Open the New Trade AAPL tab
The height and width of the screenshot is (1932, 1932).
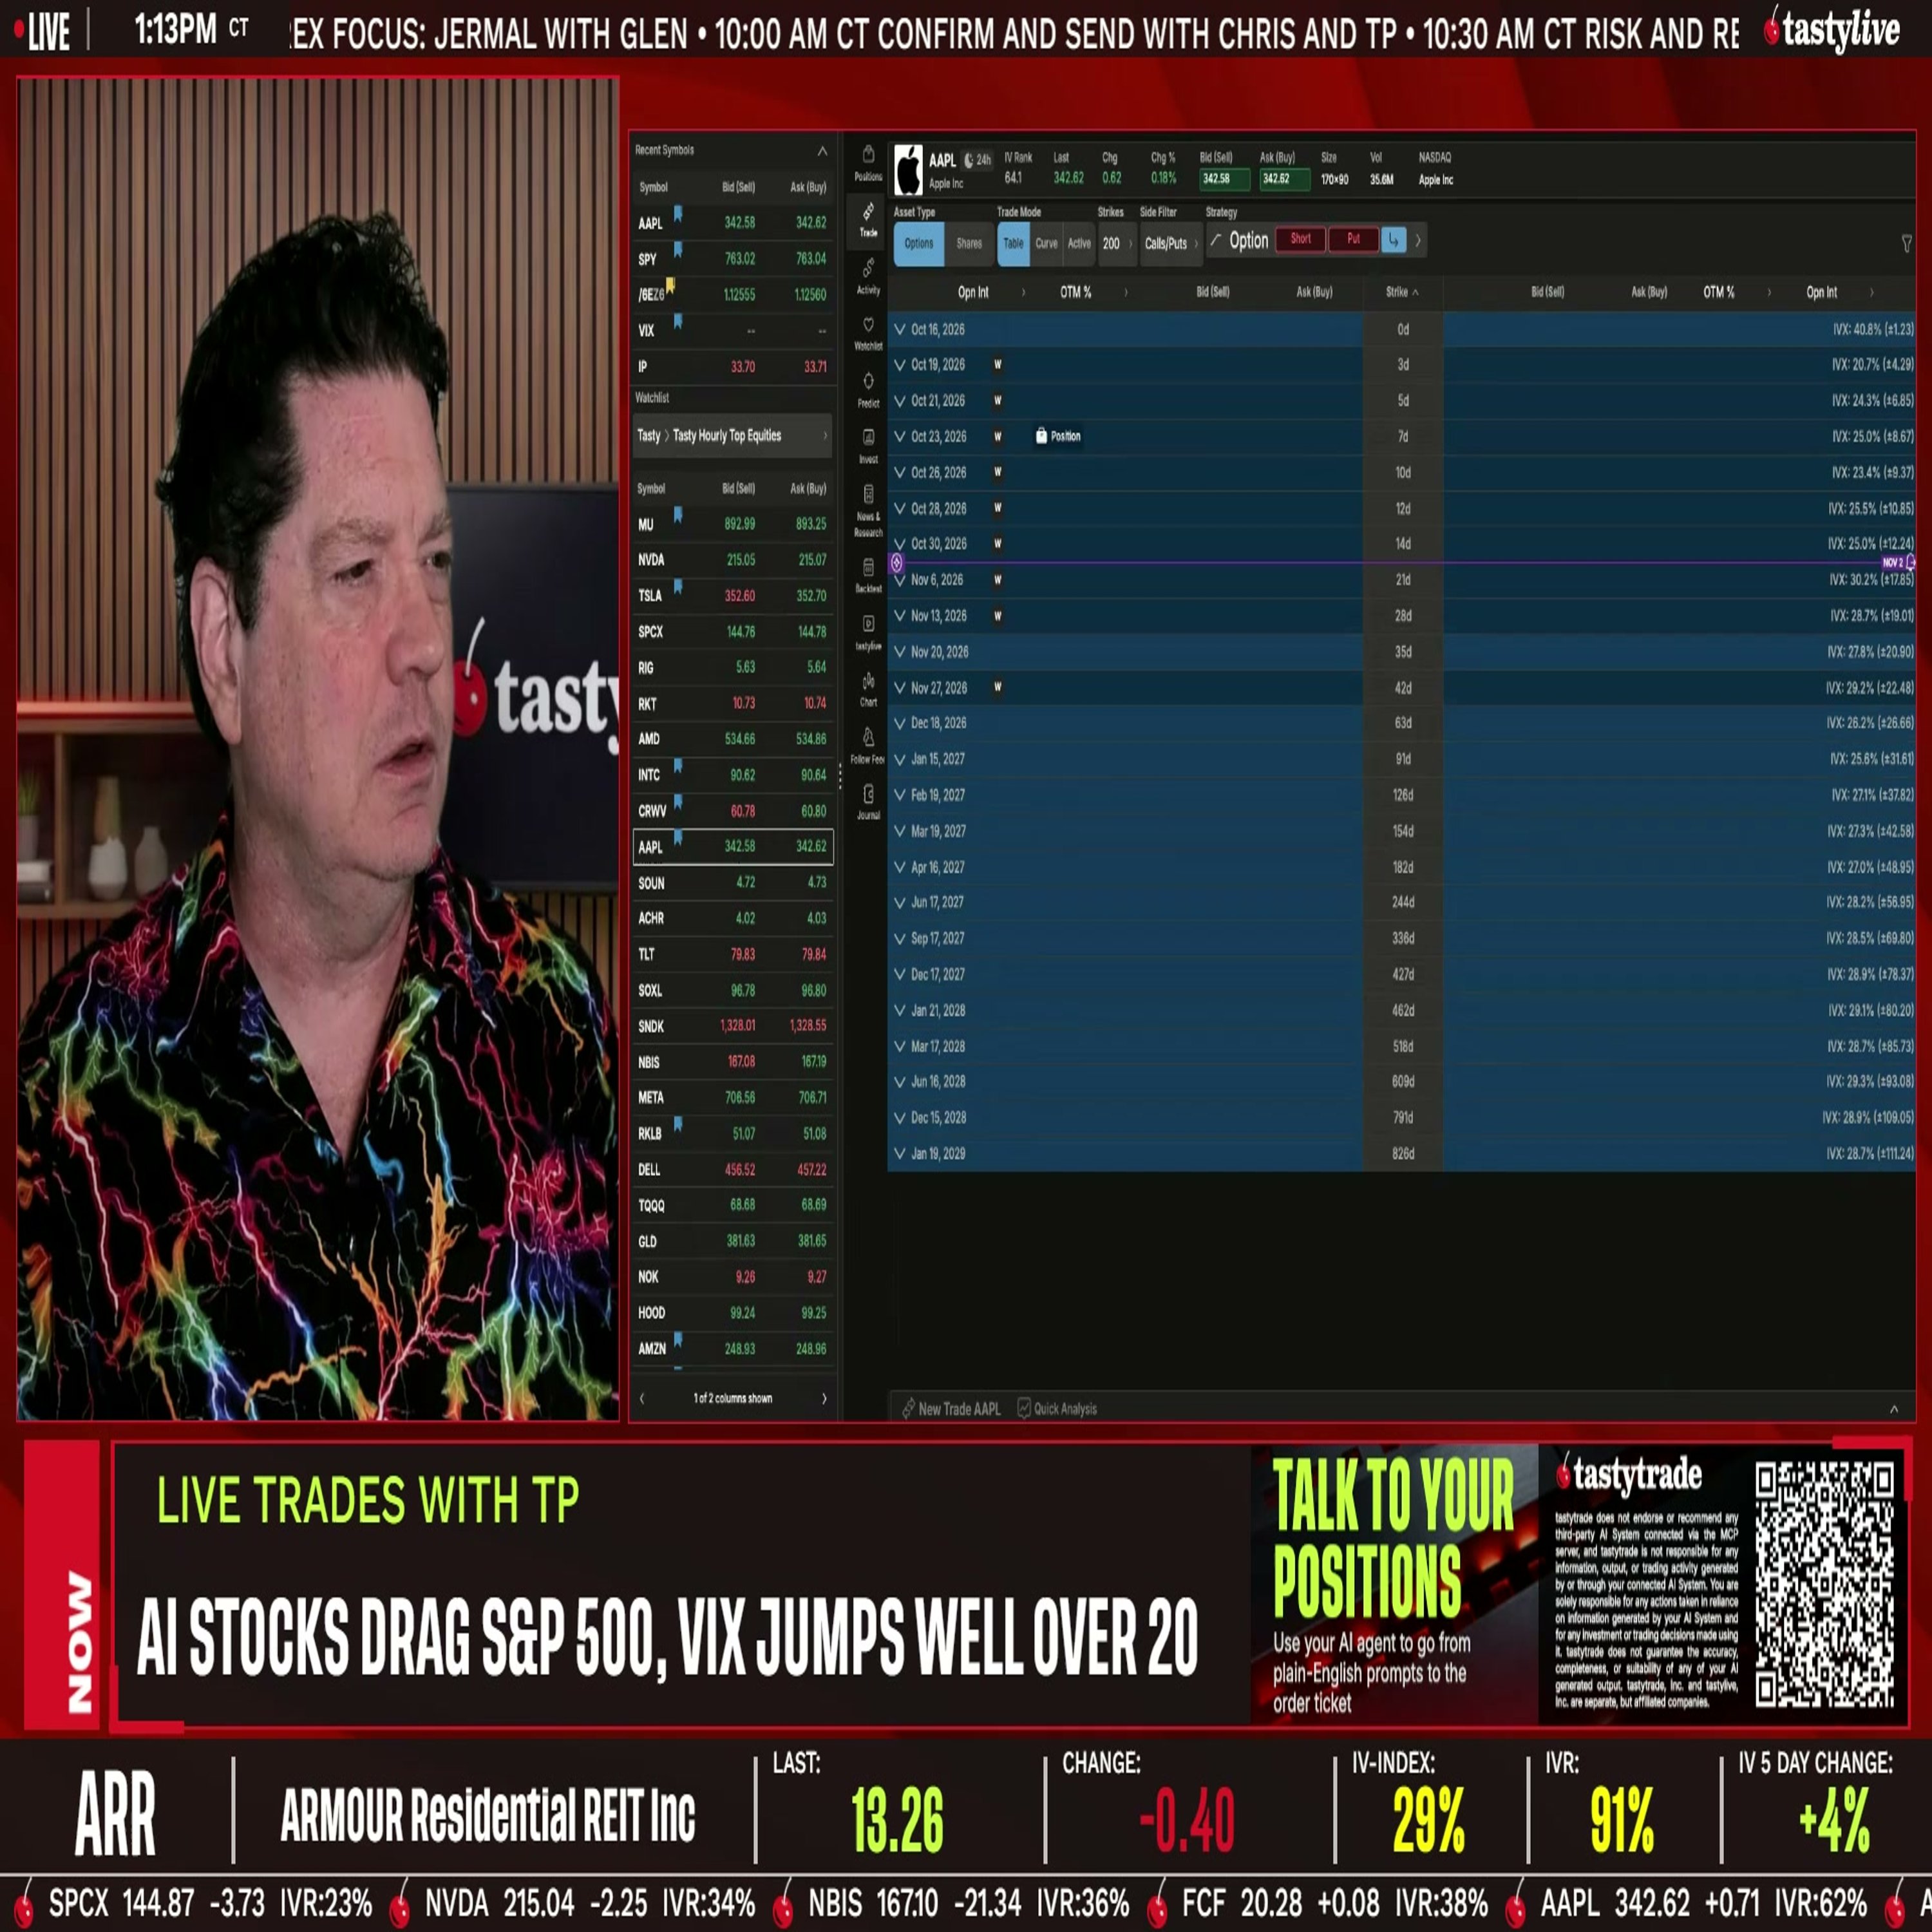pyautogui.click(x=951, y=1408)
